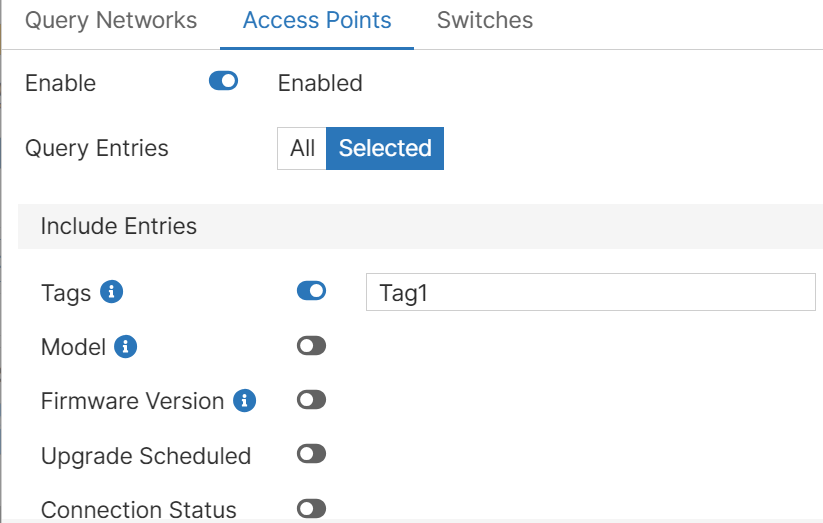Click the info icon next to Tags
This screenshot has height=523, width=823.
(113, 292)
